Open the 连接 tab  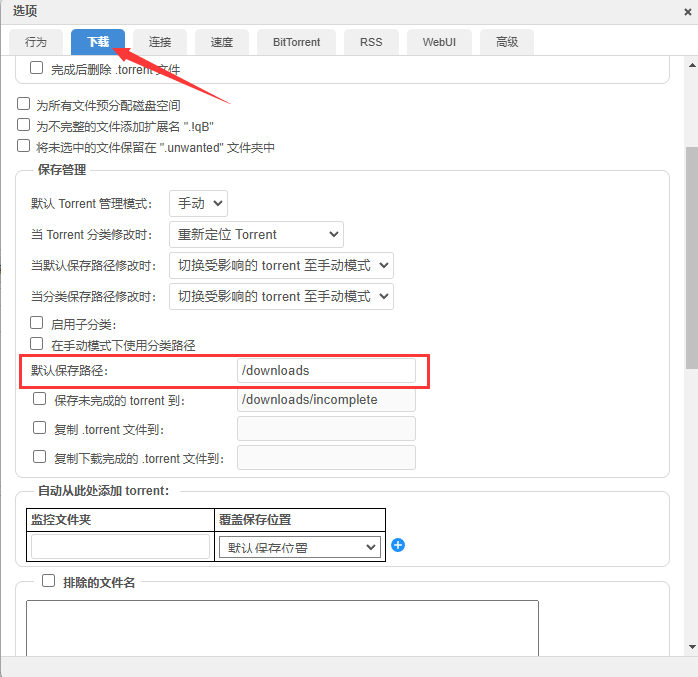[160, 42]
